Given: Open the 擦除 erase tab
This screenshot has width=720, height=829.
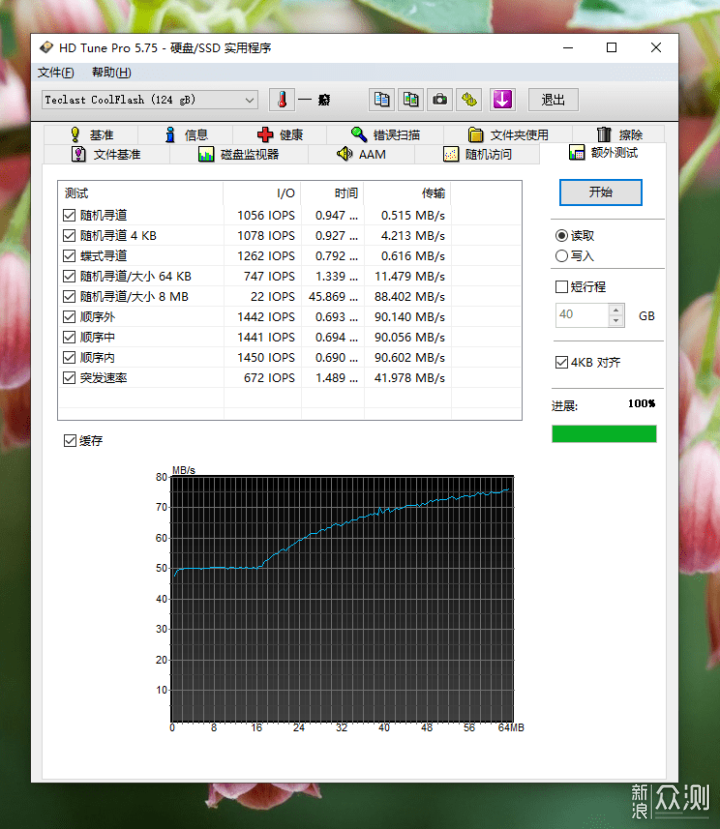Looking at the screenshot, I should click(619, 135).
